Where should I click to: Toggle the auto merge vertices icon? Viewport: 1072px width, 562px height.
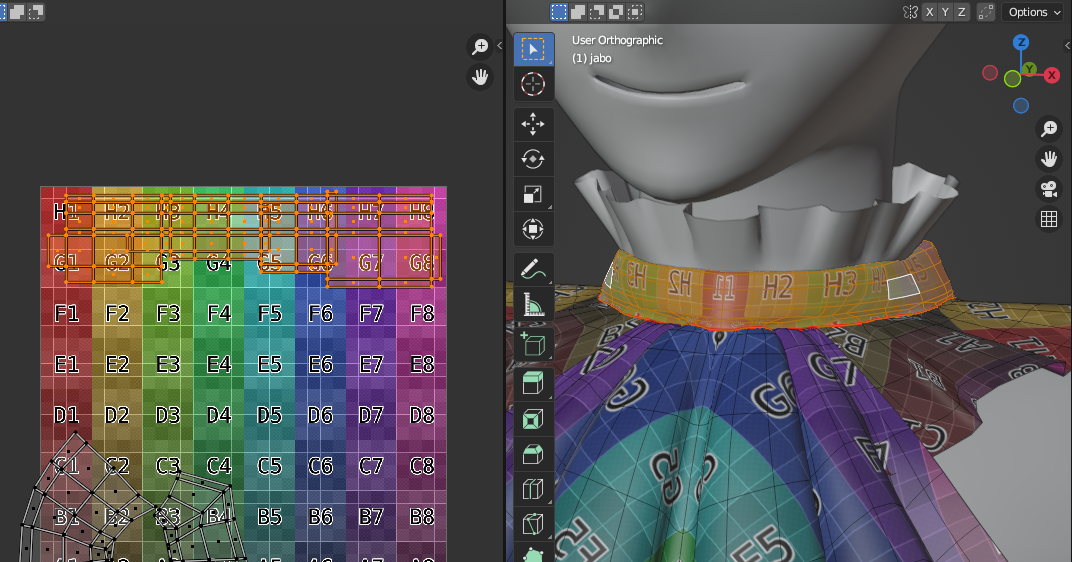[986, 12]
